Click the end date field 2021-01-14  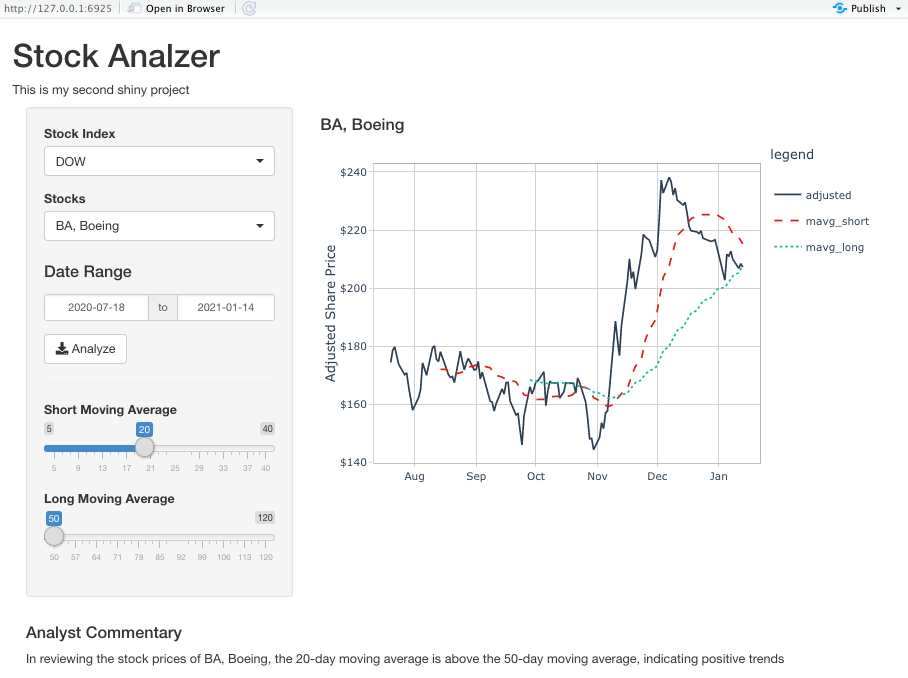pos(226,307)
